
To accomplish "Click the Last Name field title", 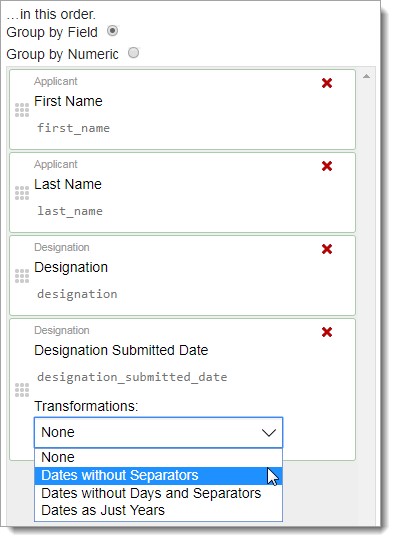I will pos(68,184).
